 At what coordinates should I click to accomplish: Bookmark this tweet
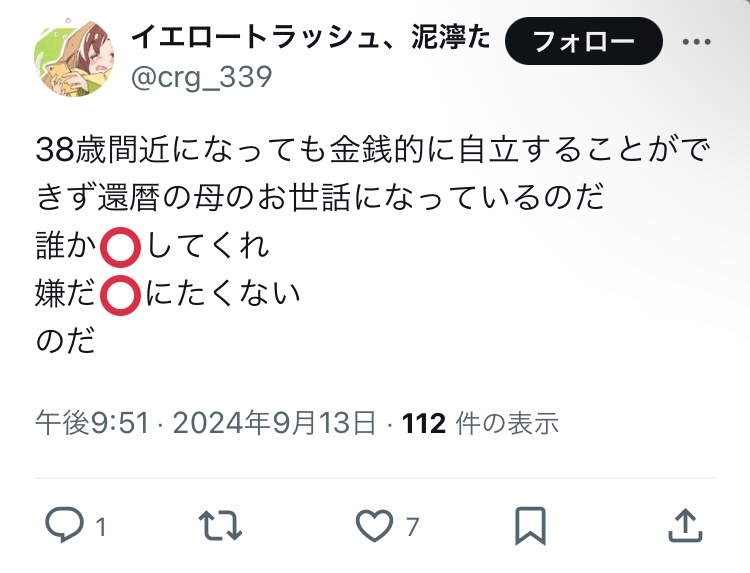coord(530,526)
